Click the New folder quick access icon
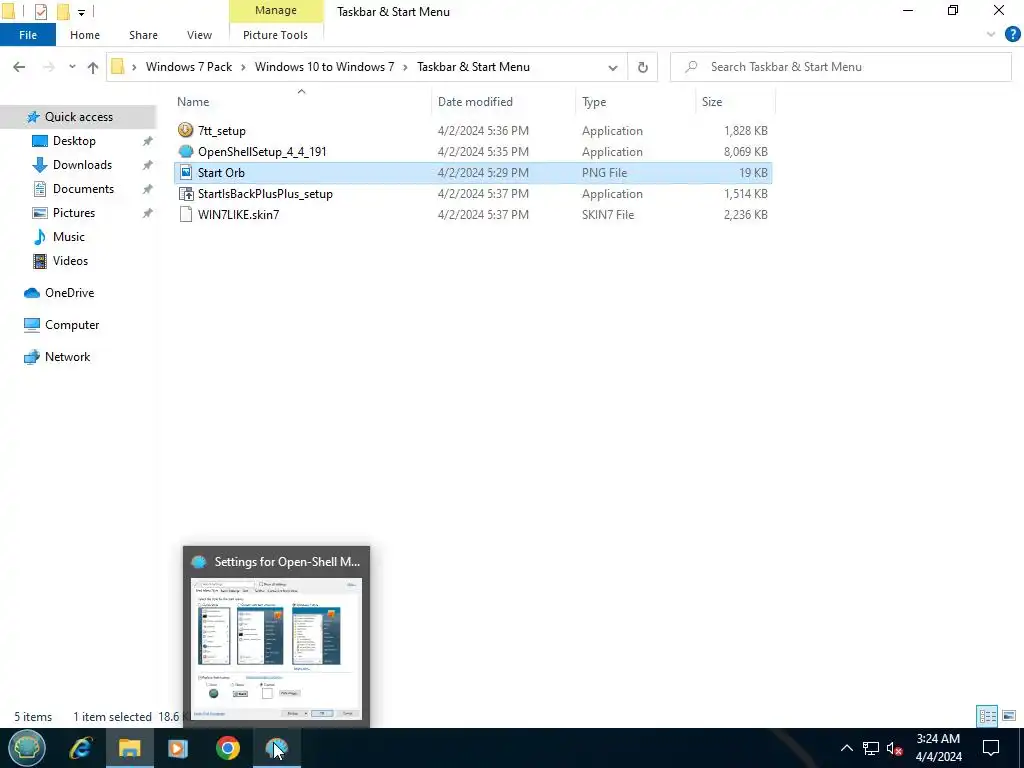Screen dimensions: 1024x768 pos(63,11)
